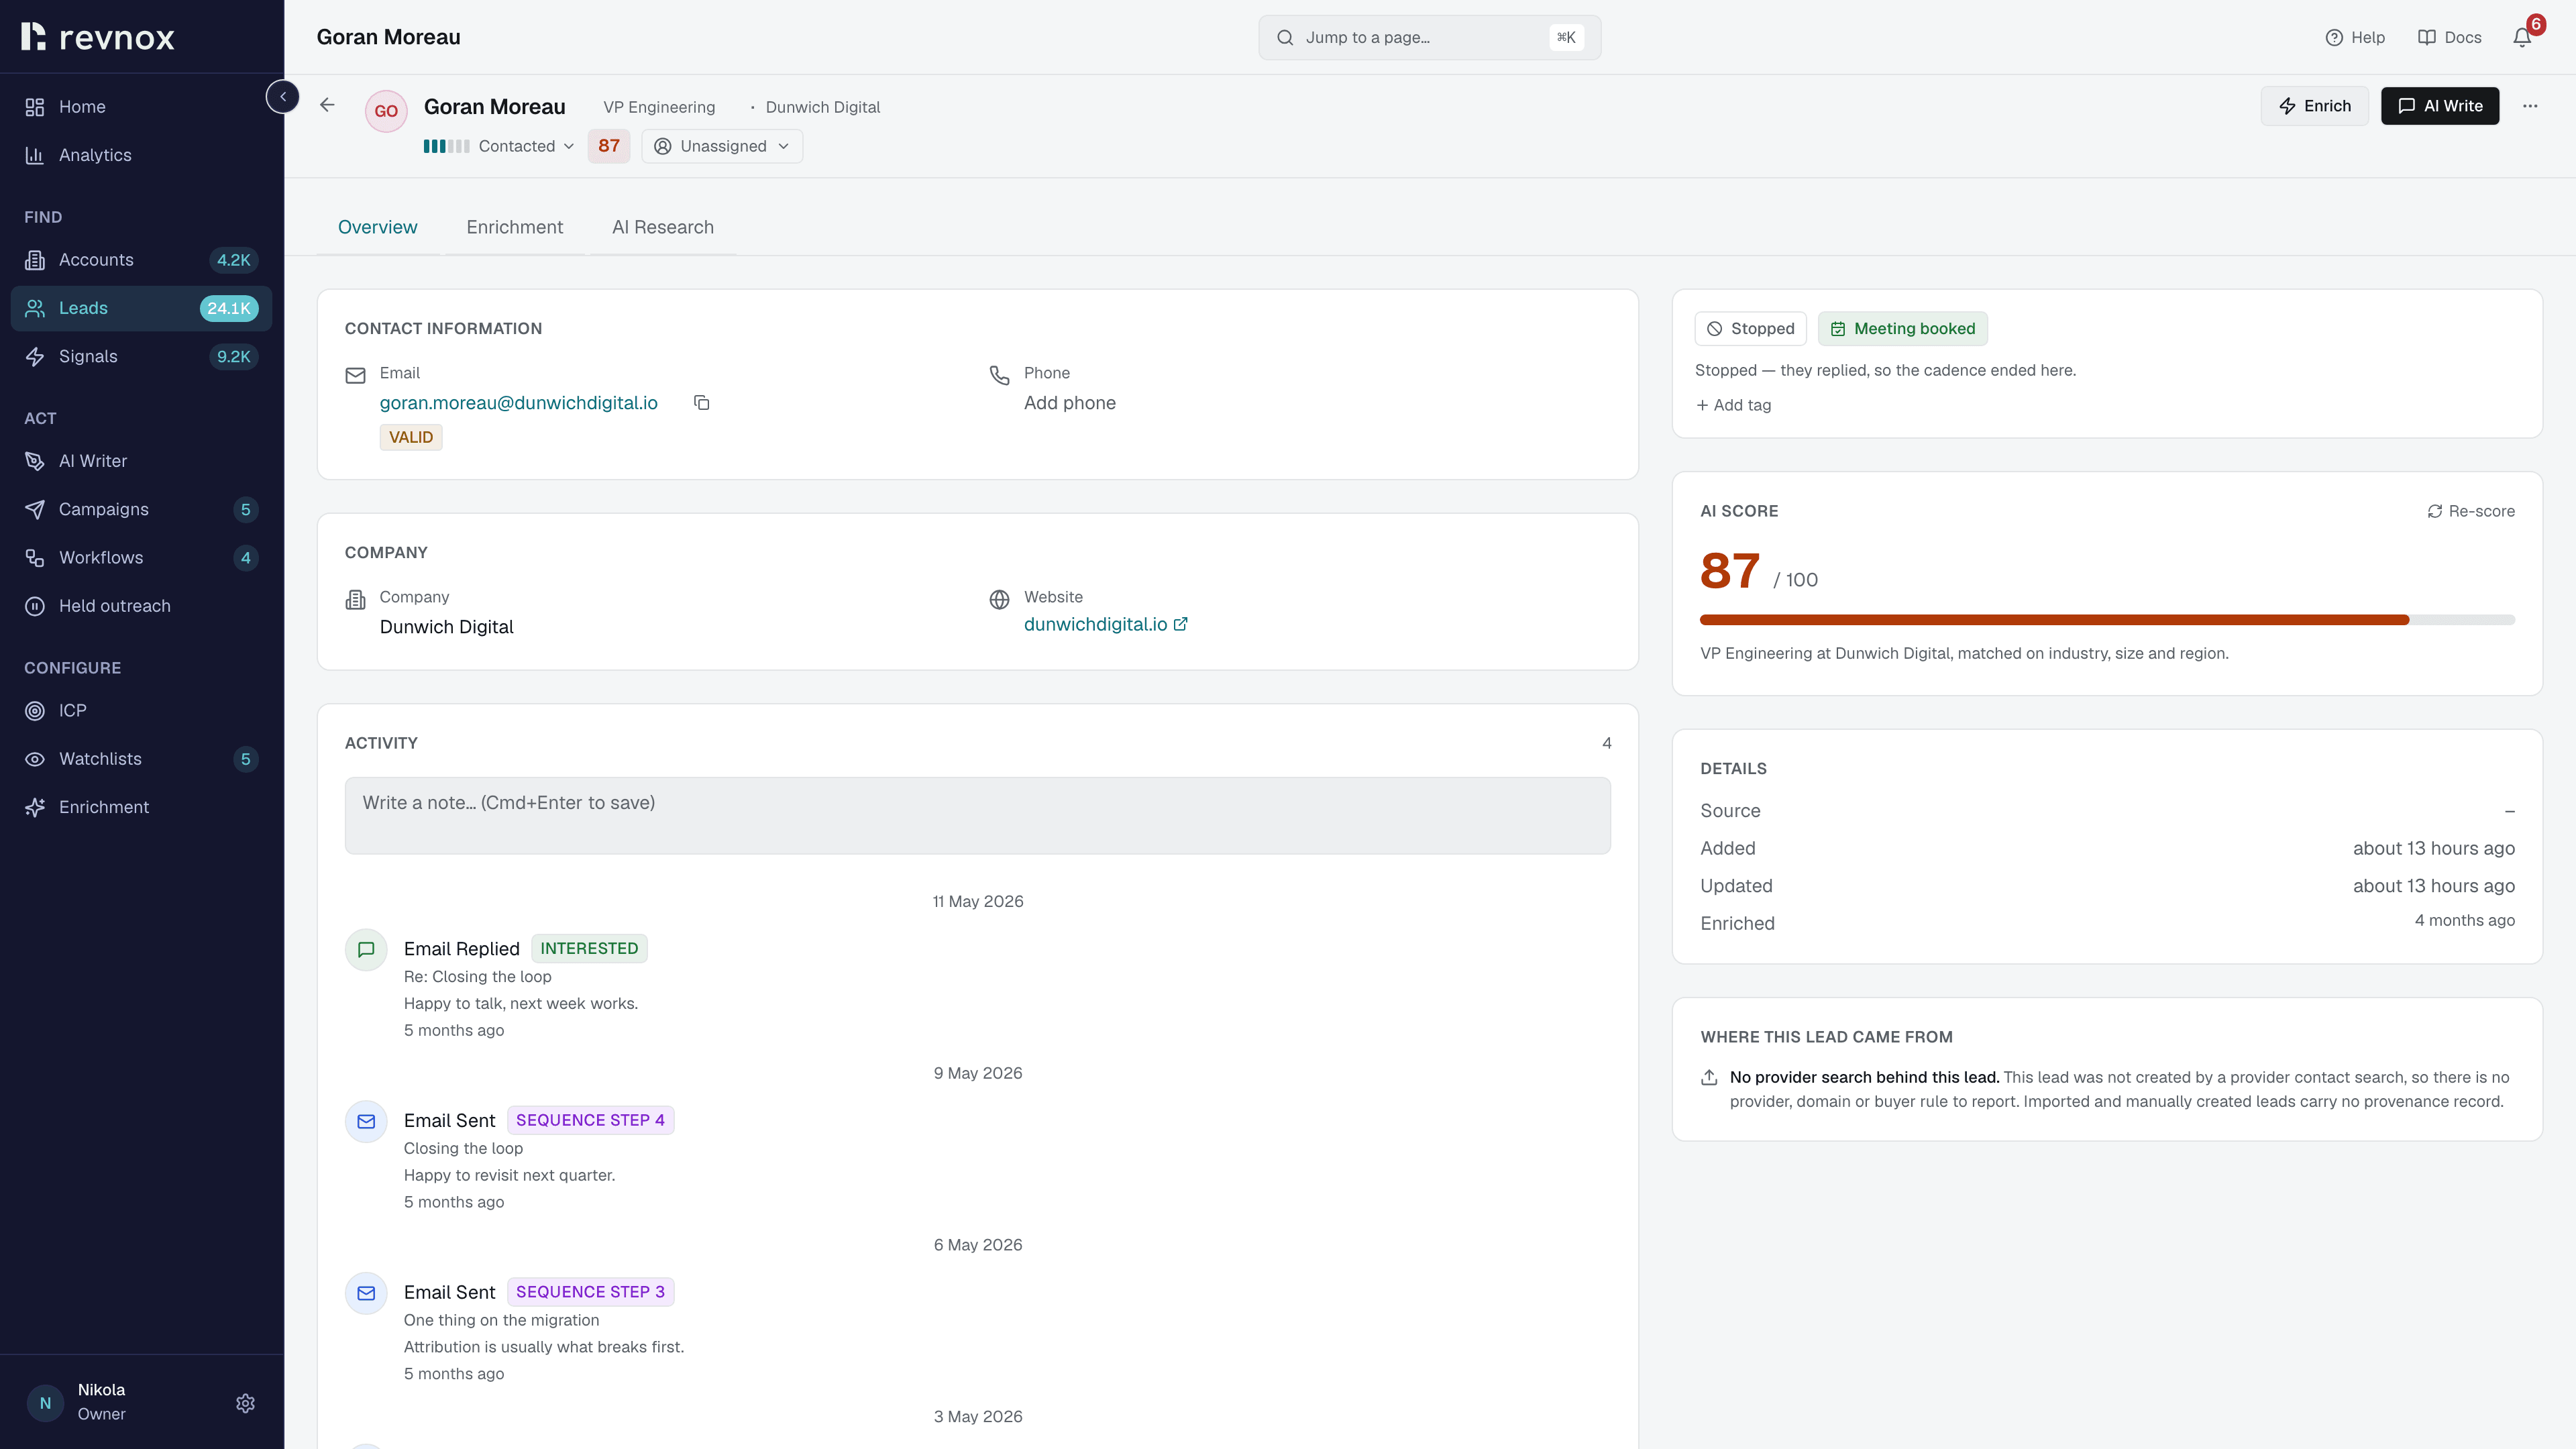The width and height of the screenshot is (2576, 1449).
Task: Open Campaigns in the sidebar
Action: tap(141, 510)
